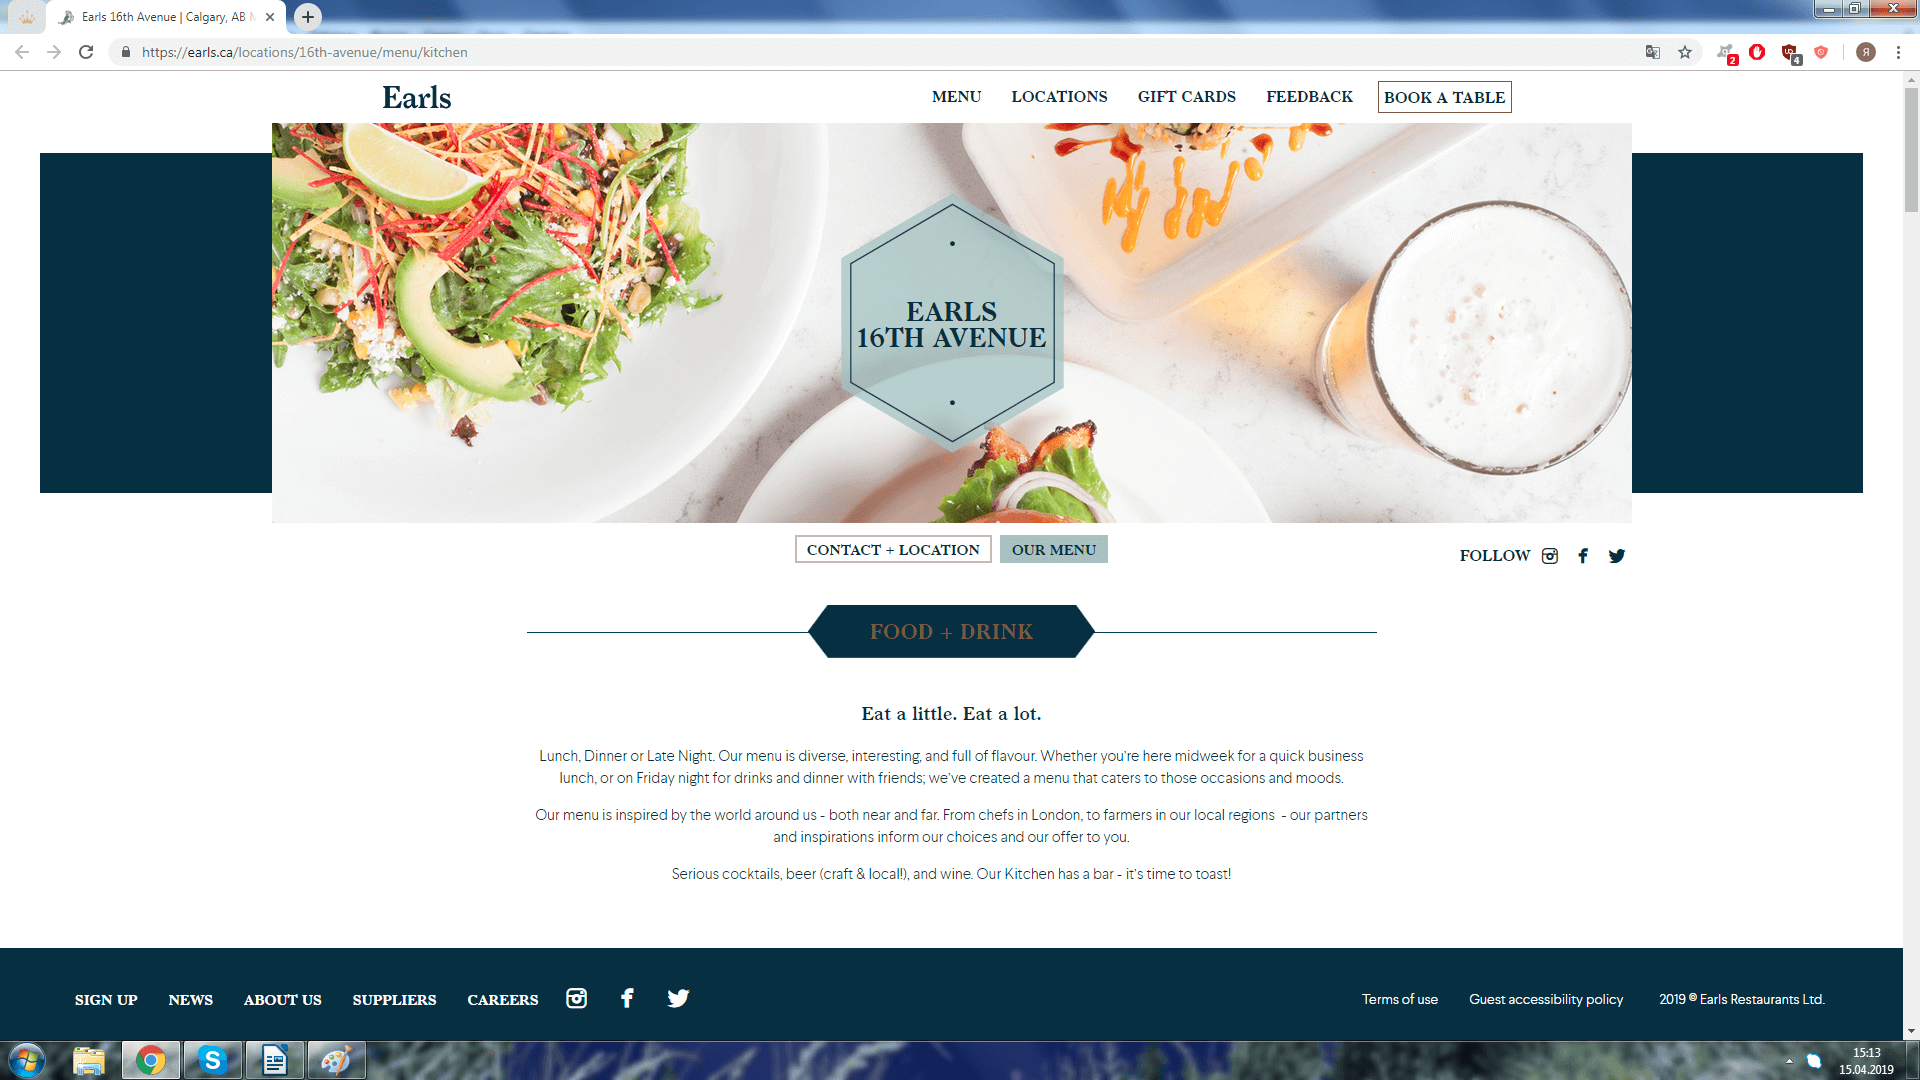Click the CAREERS link in footer
Viewport: 1920px width, 1080px height.
click(x=502, y=1000)
